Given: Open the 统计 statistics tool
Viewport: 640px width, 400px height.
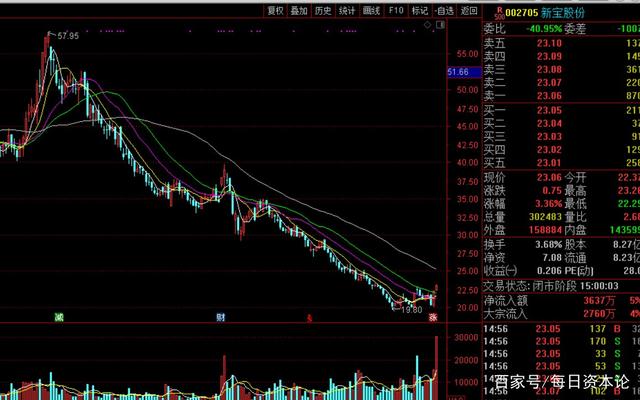Looking at the screenshot, I should pos(347,11).
